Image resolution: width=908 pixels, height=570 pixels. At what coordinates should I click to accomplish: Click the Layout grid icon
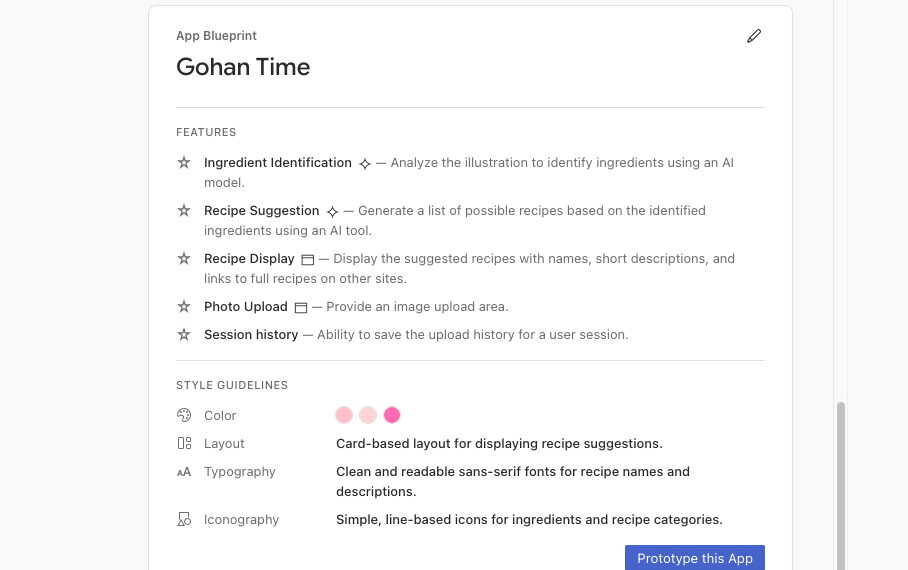[184, 443]
